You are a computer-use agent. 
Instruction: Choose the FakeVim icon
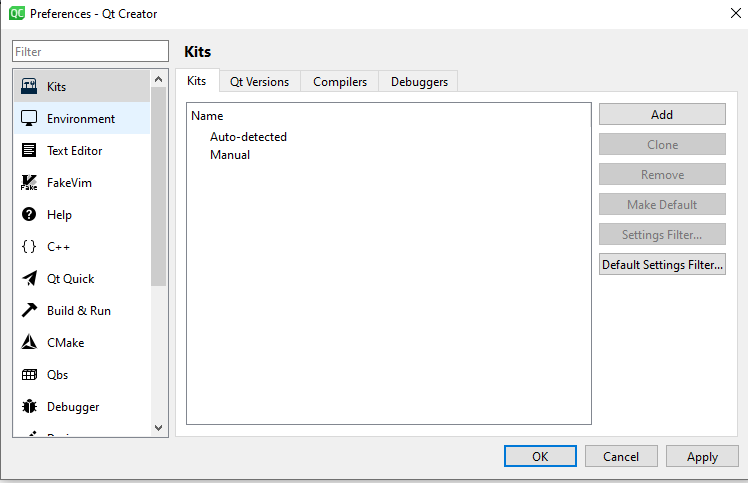point(29,182)
